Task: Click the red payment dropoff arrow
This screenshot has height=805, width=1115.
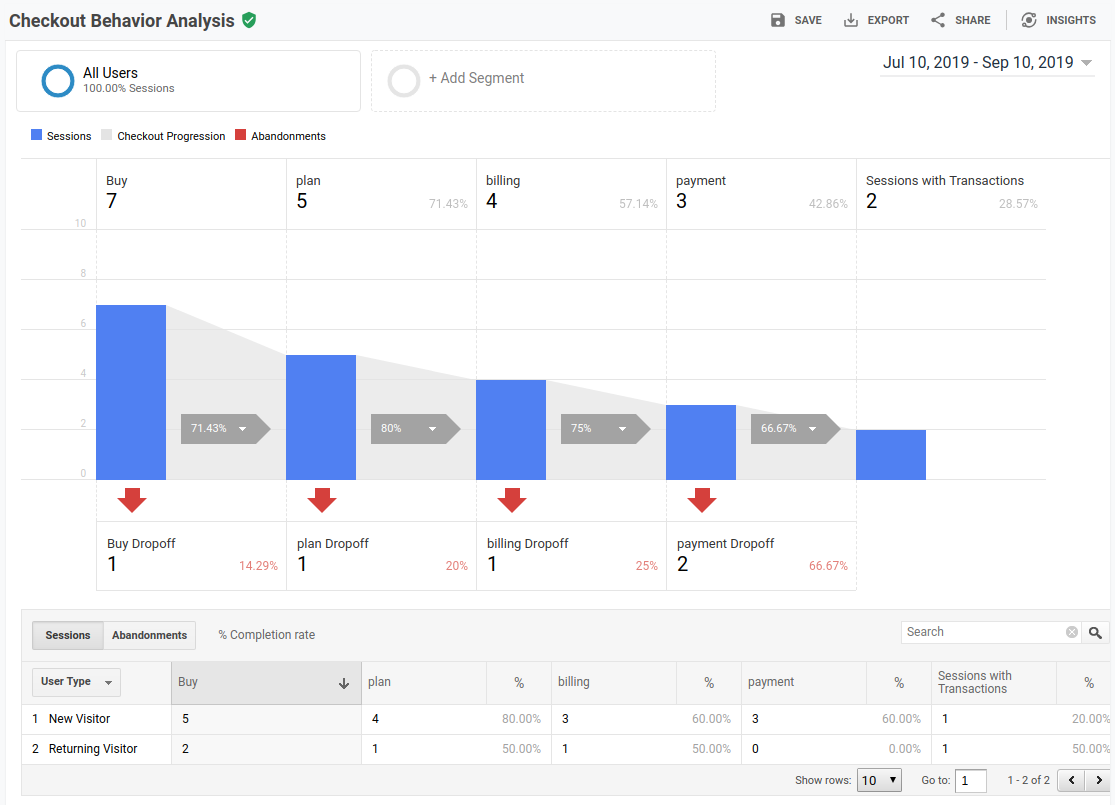Action: pyautogui.click(x=702, y=500)
